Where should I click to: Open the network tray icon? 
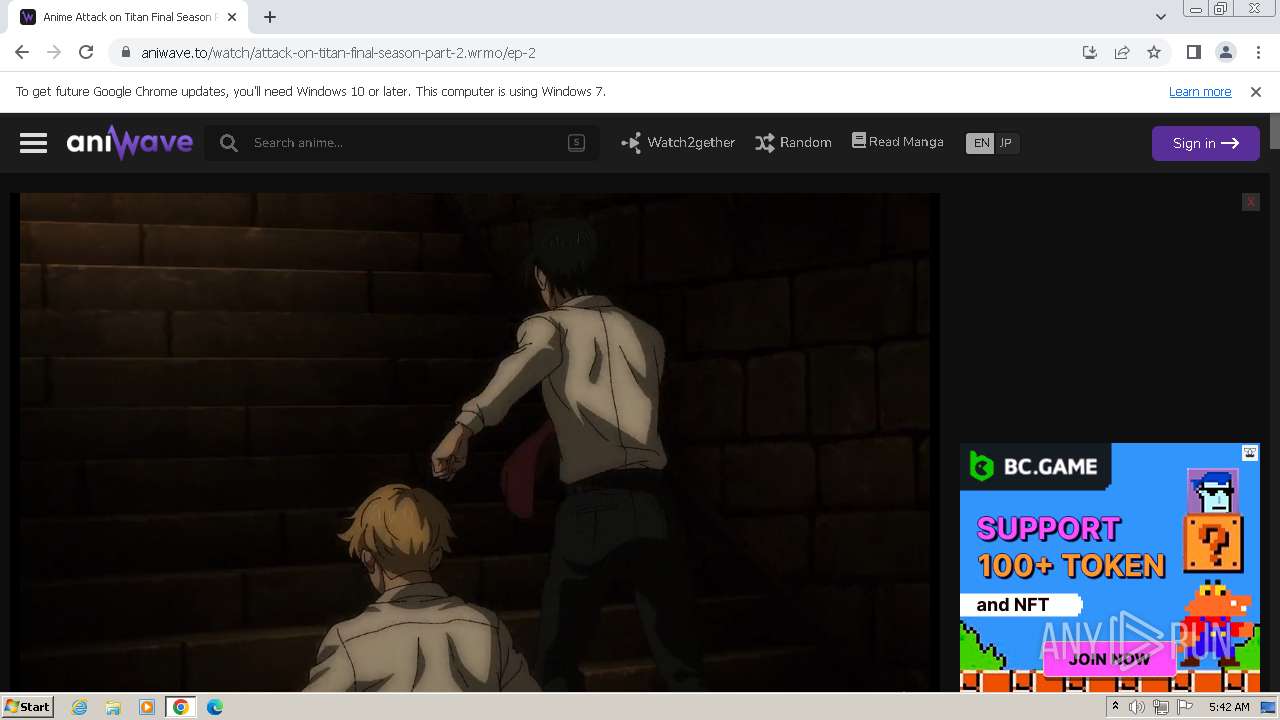point(1161,707)
